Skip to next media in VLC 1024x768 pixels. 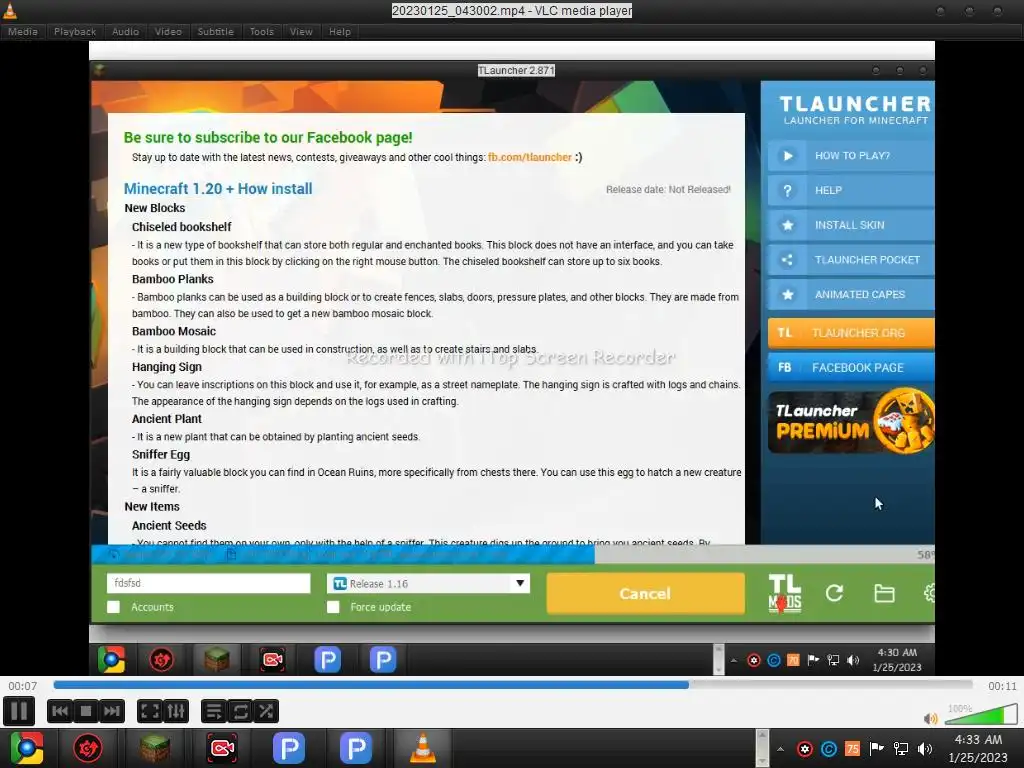pyautogui.click(x=112, y=711)
